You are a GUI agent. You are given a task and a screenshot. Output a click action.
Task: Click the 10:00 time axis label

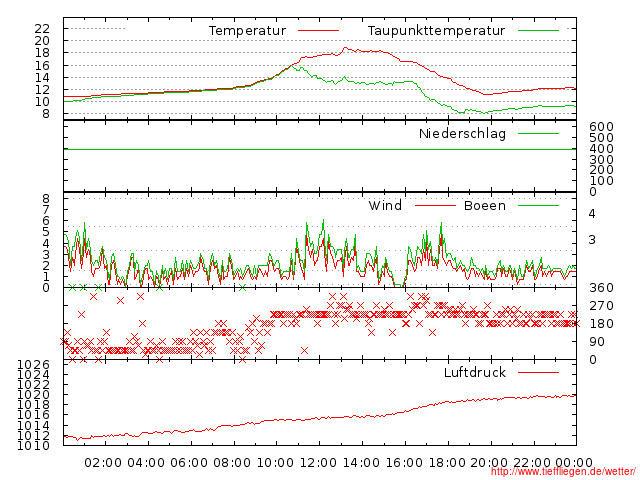tap(275, 463)
